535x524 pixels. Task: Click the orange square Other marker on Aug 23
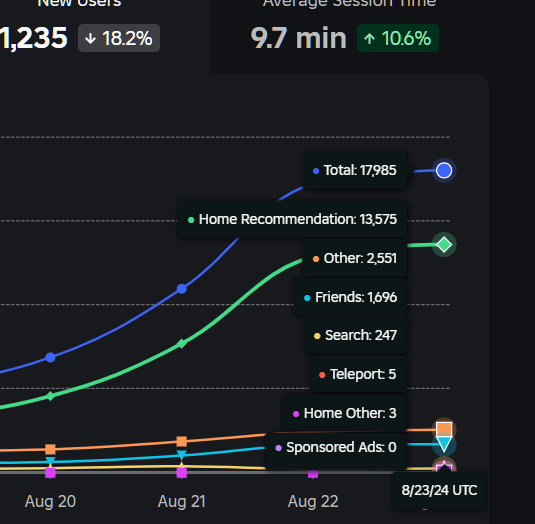pyautogui.click(x=444, y=429)
